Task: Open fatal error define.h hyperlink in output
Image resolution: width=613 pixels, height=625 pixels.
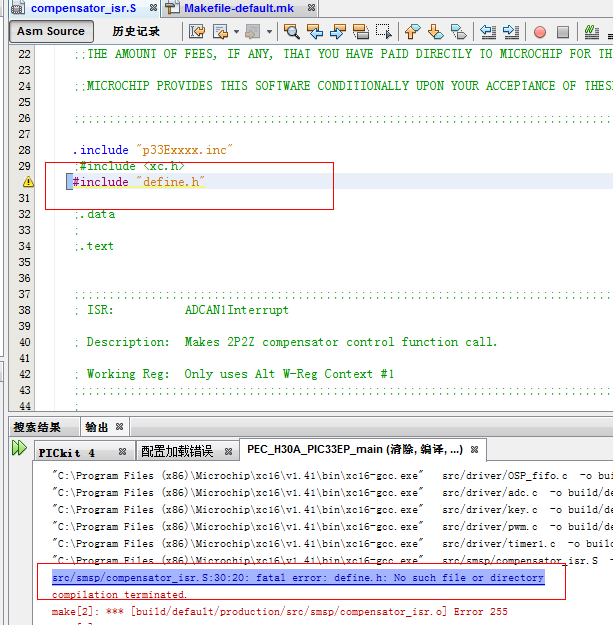Action: (298, 578)
